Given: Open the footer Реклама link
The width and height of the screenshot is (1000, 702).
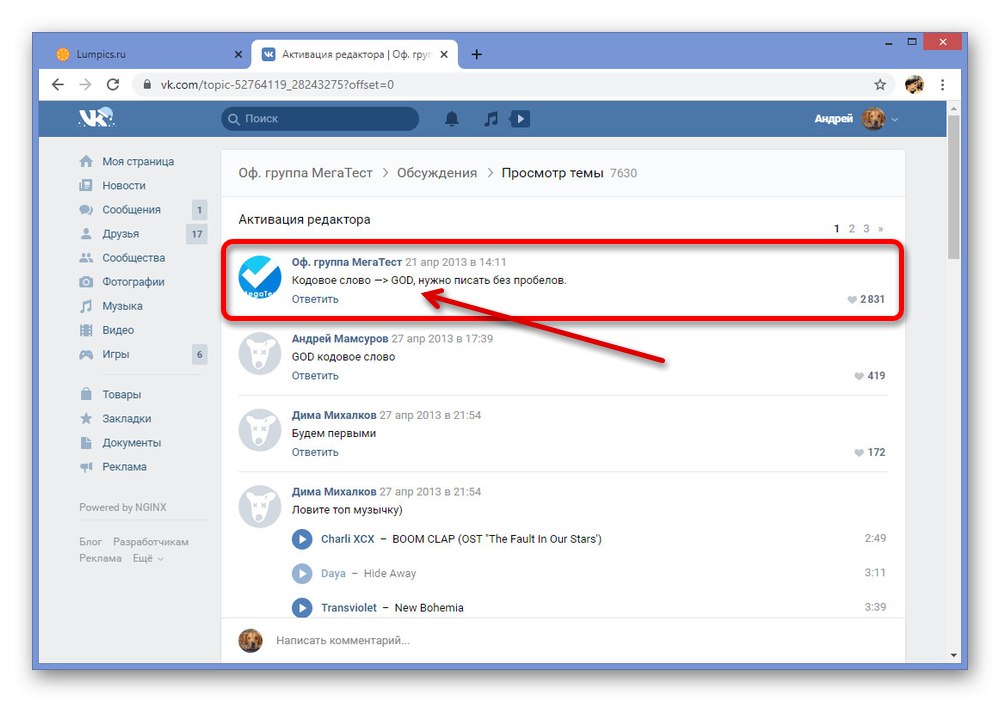Looking at the screenshot, I should (x=100, y=559).
